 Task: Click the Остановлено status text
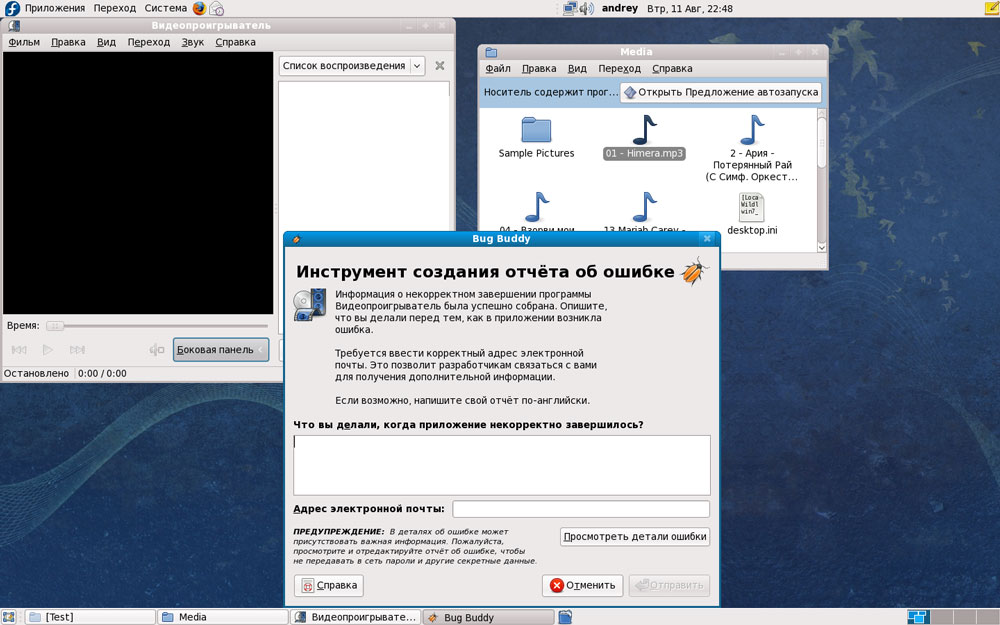36,374
